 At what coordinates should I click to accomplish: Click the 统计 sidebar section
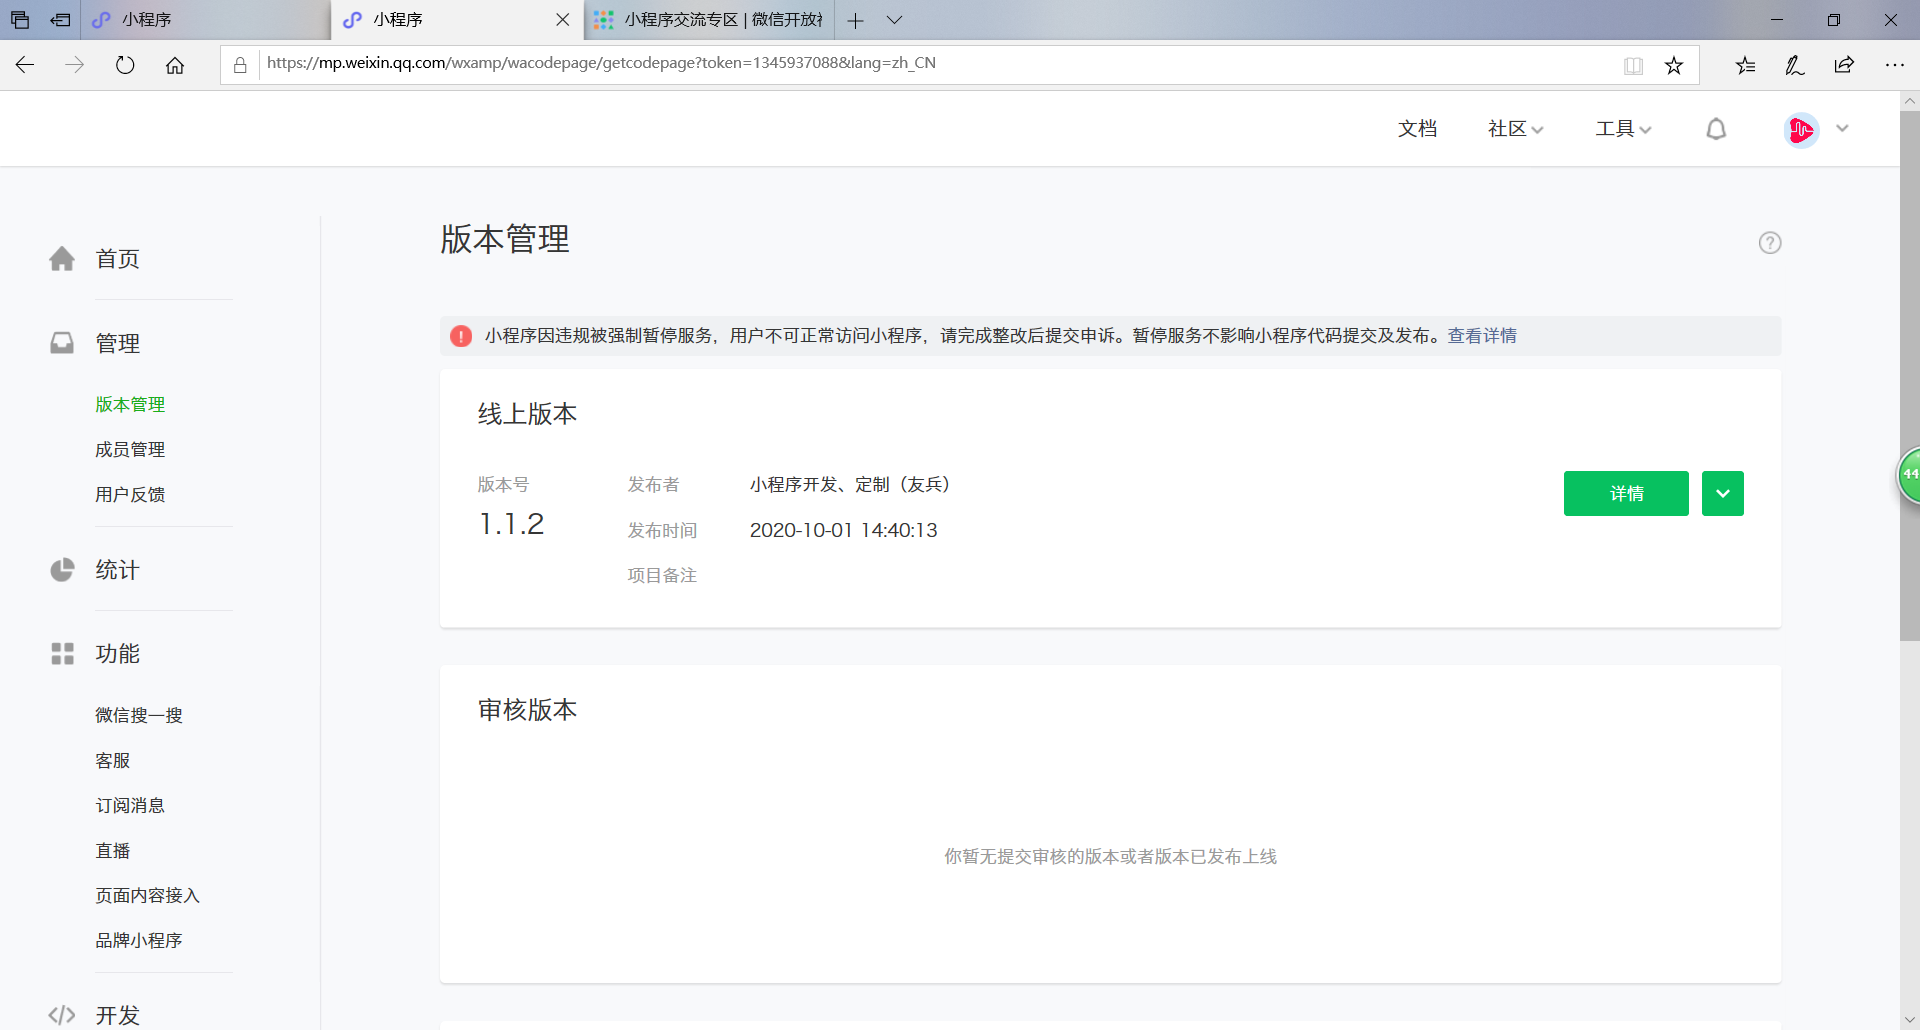(x=117, y=570)
